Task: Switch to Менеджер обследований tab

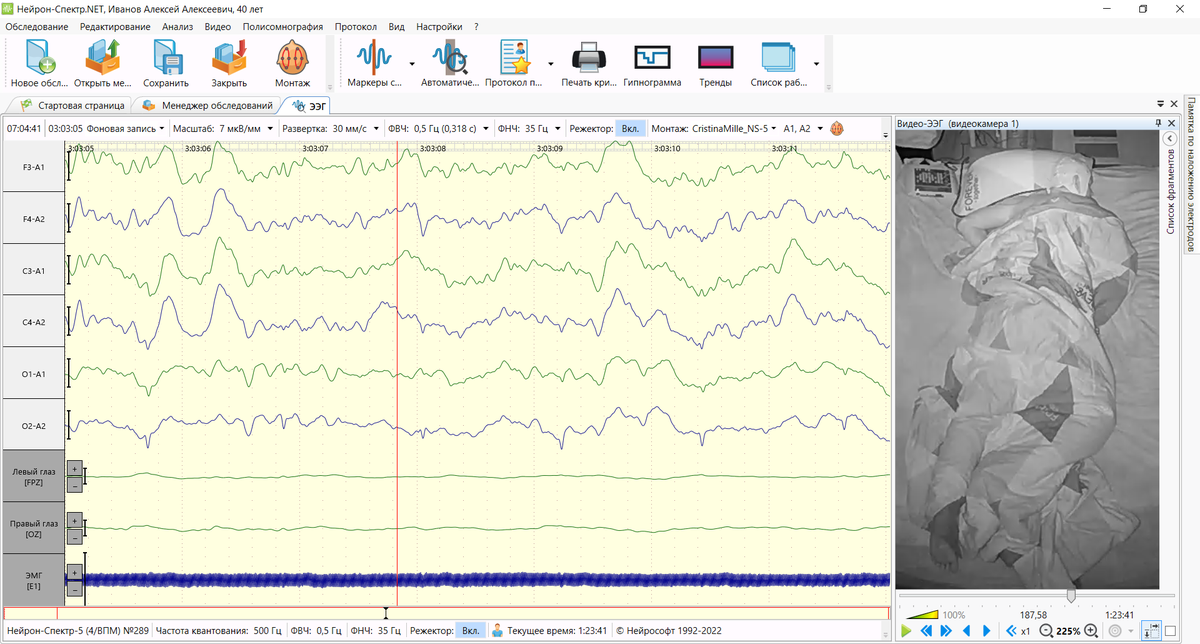Action: point(215,105)
